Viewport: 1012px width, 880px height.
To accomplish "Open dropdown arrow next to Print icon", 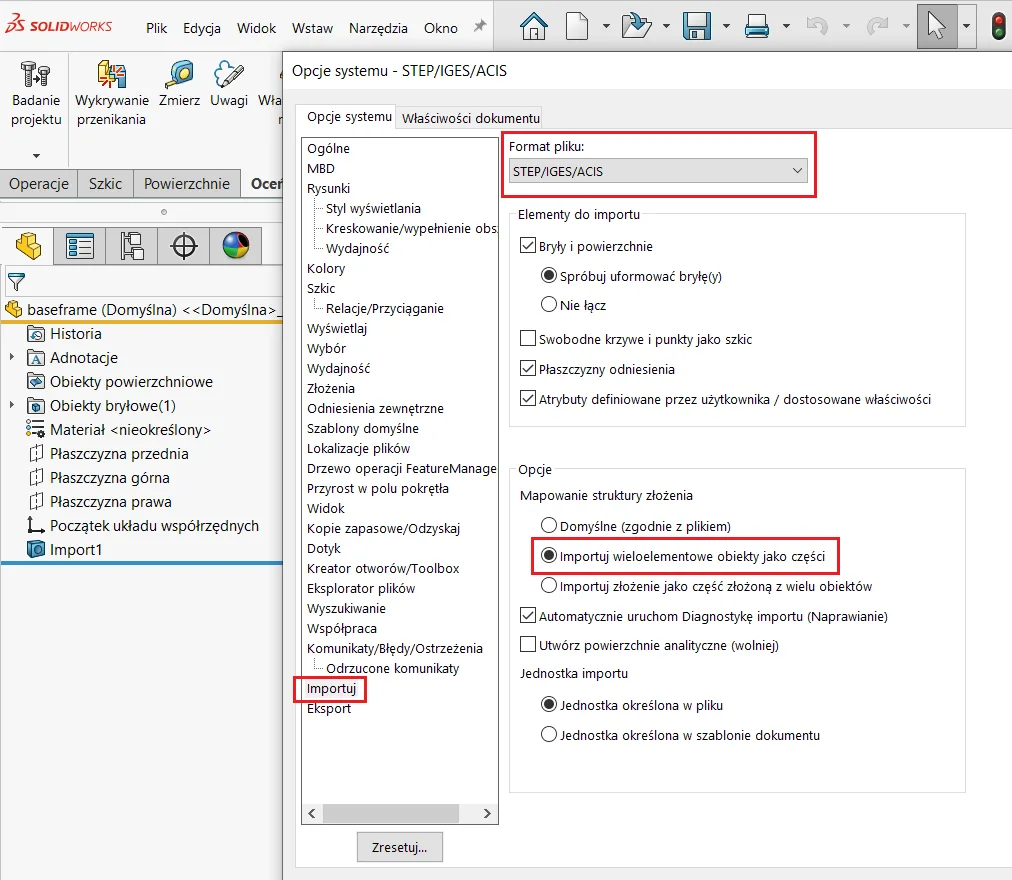I will click(786, 26).
